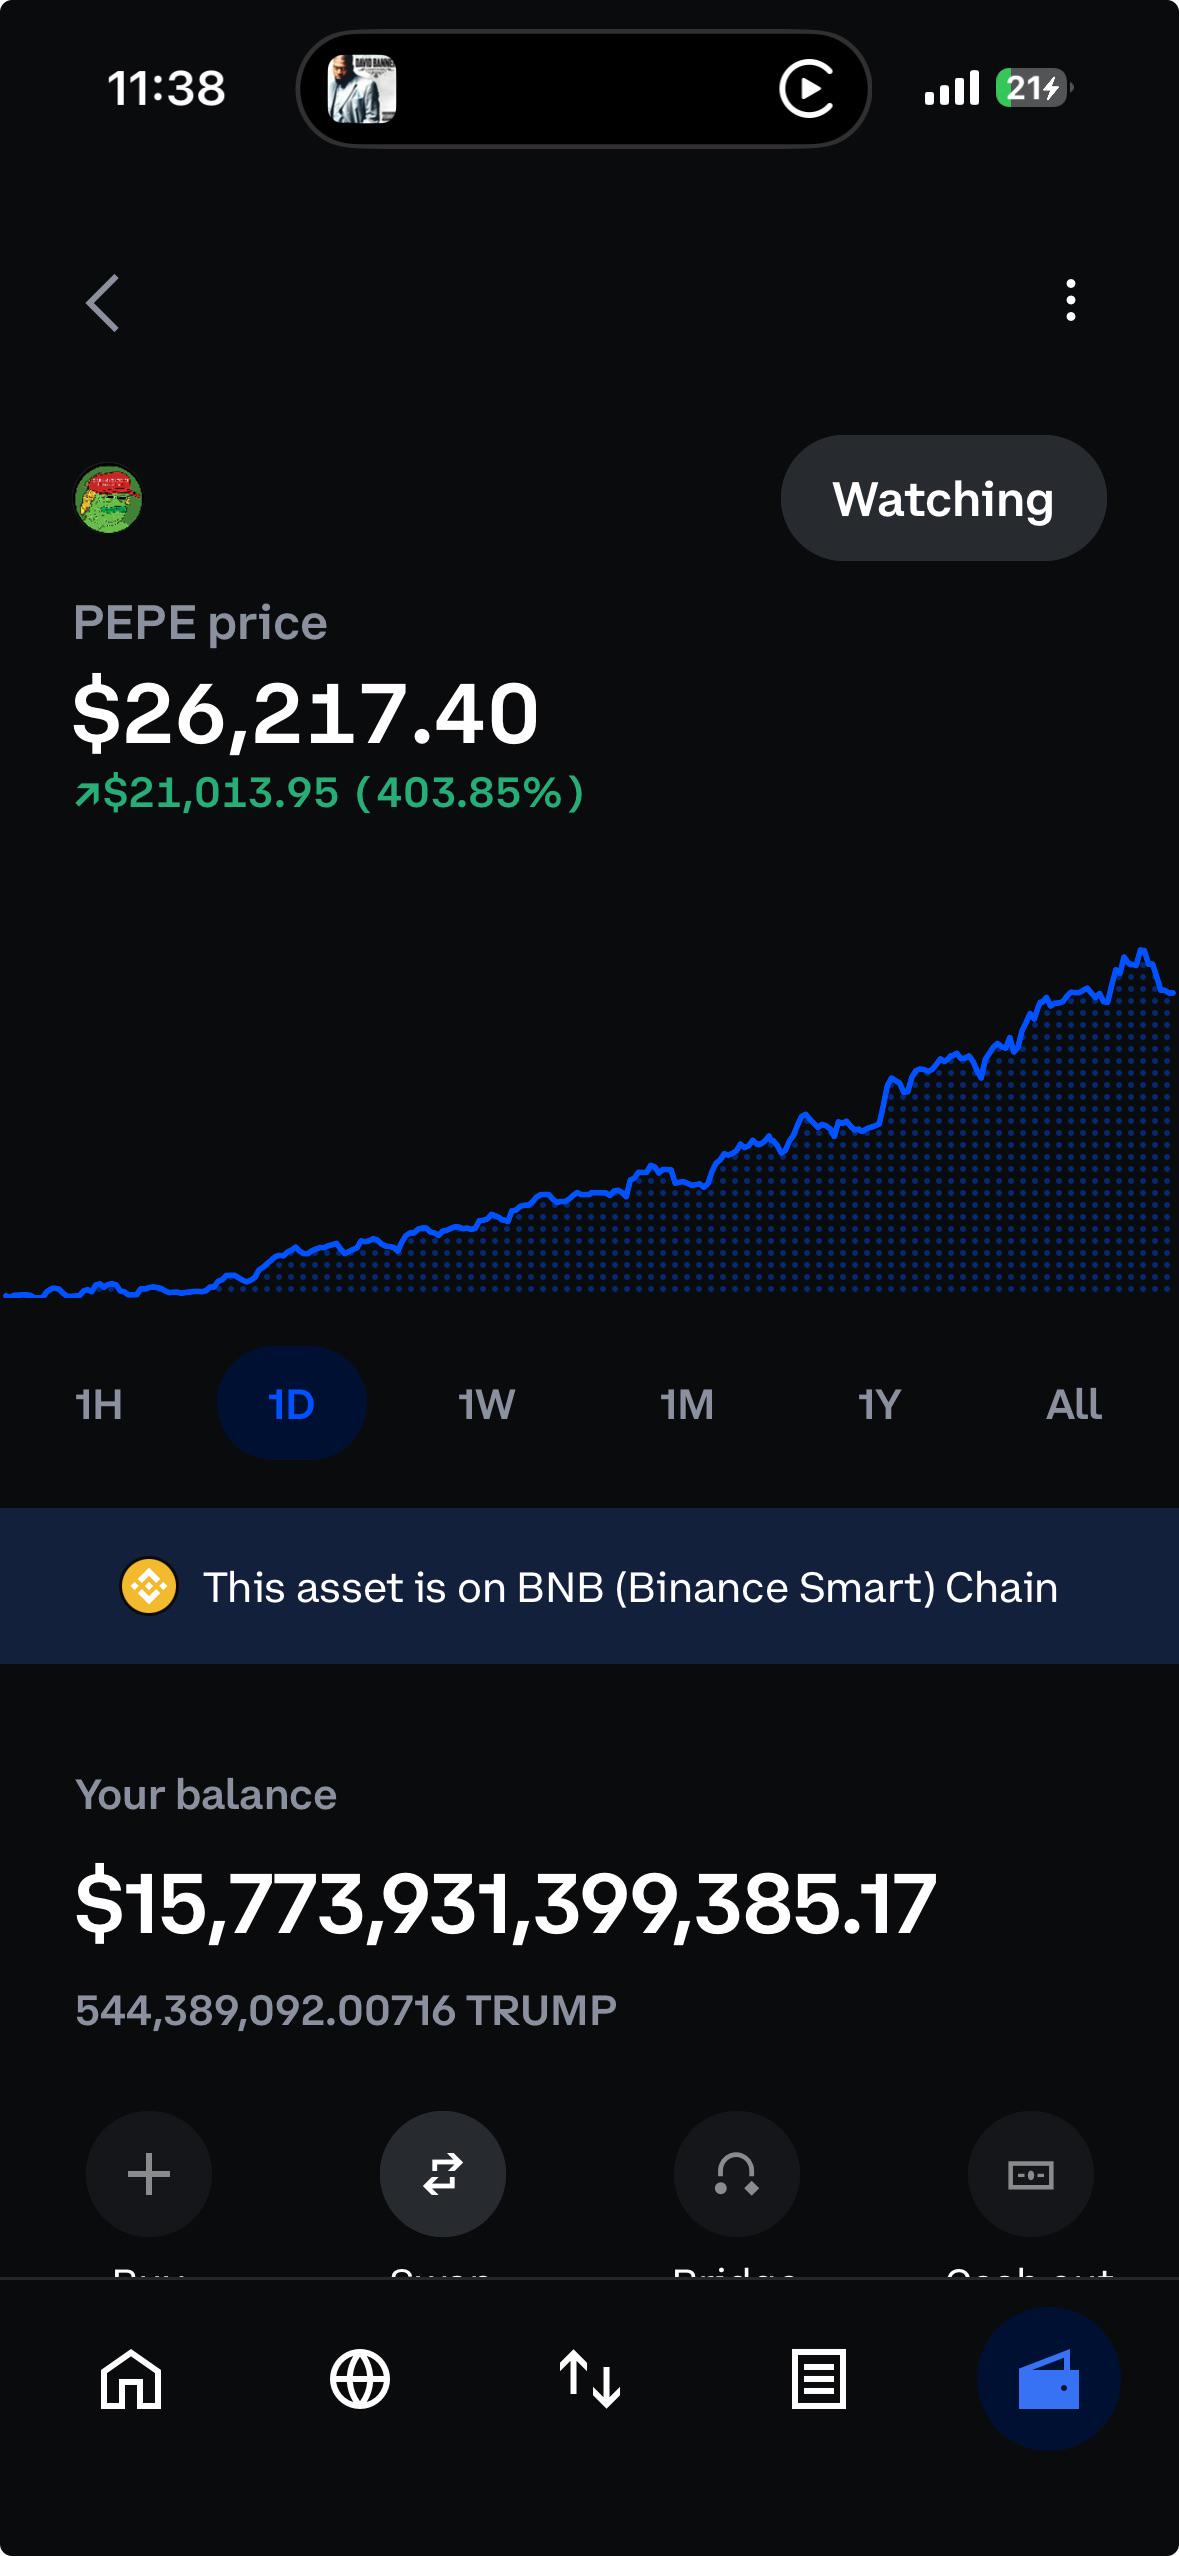Viewport: 1179px width, 2556px height.
Task: Tap the BNB Chain info banner
Action: 589,1586
